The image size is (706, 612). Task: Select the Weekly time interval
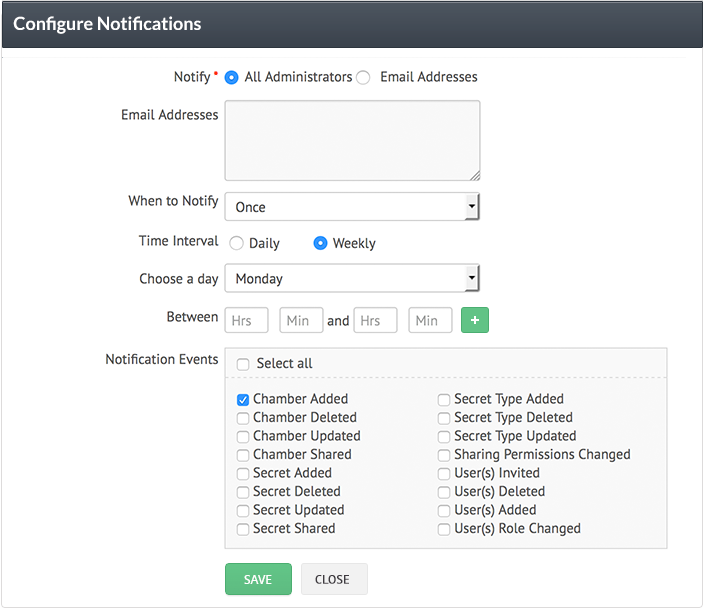pyautogui.click(x=321, y=243)
